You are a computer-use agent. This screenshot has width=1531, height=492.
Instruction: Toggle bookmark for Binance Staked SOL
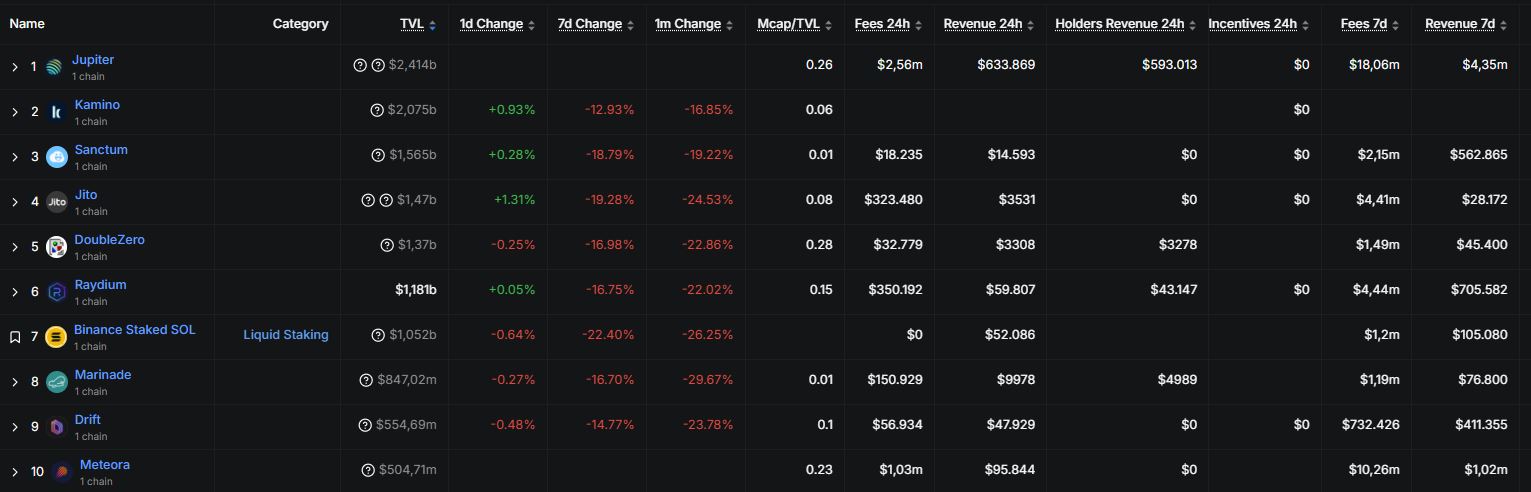point(15,337)
